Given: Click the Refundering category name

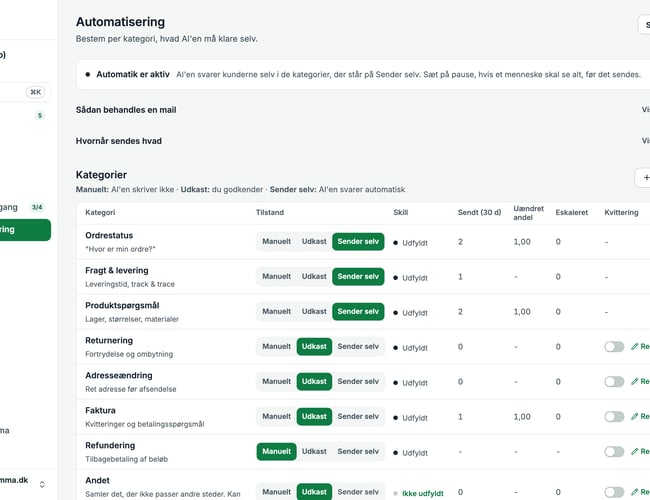Looking at the screenshot, I should click(x=110, y=445).
